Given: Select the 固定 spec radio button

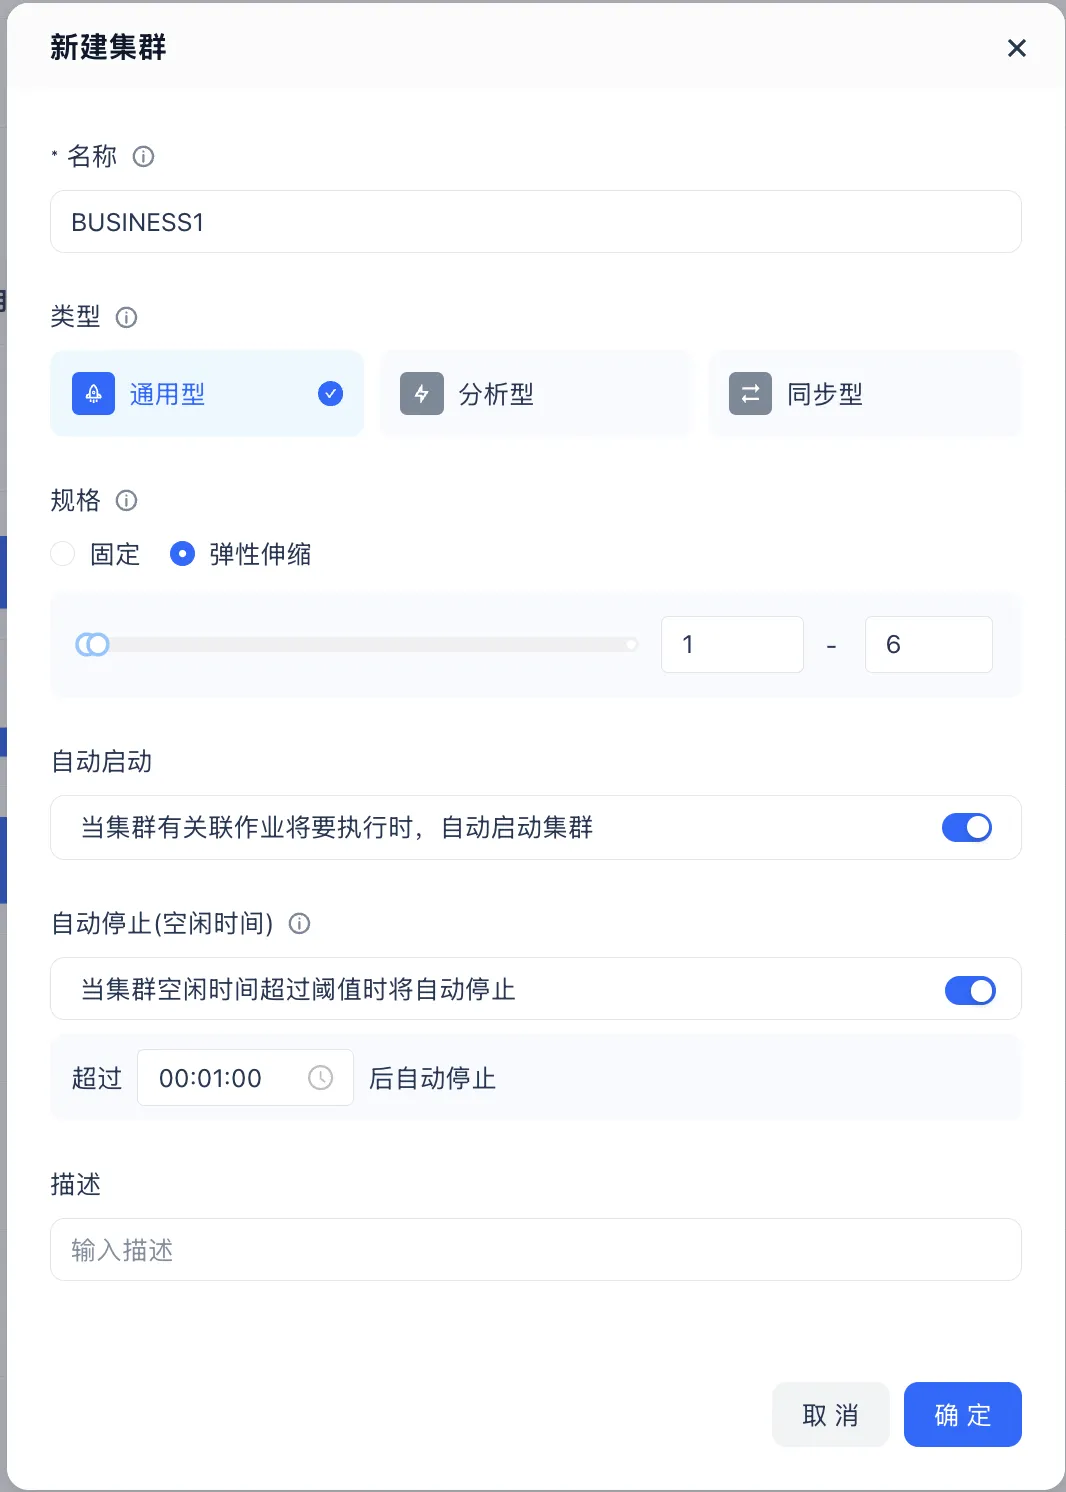Looking at the screenshot, I should click(63, 554).
